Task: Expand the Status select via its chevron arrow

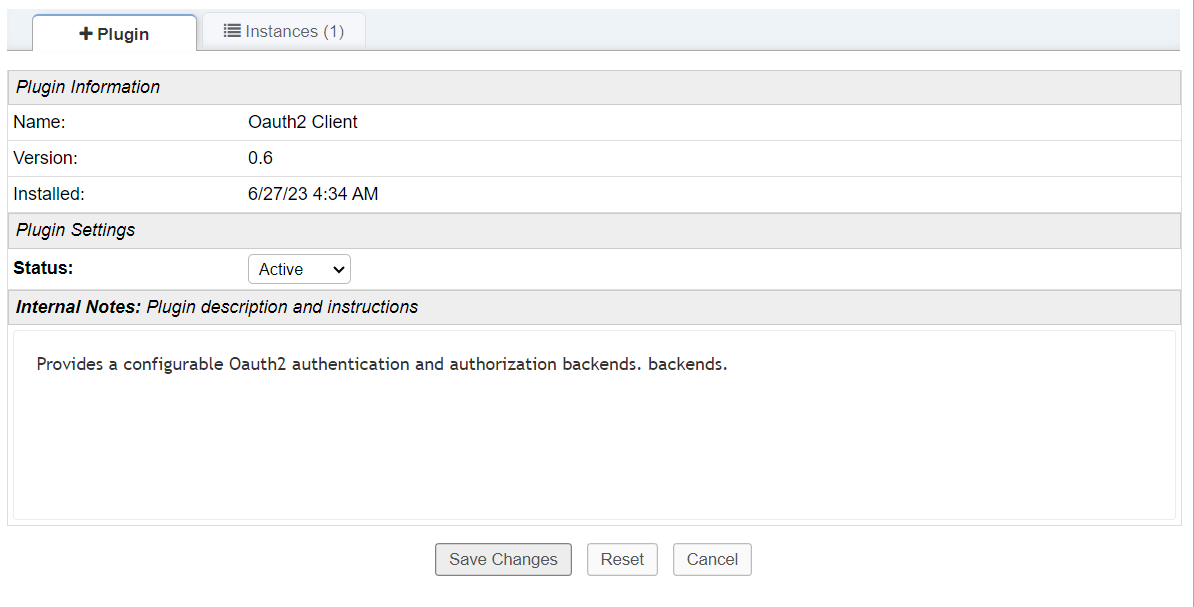Action: [338, 269]
